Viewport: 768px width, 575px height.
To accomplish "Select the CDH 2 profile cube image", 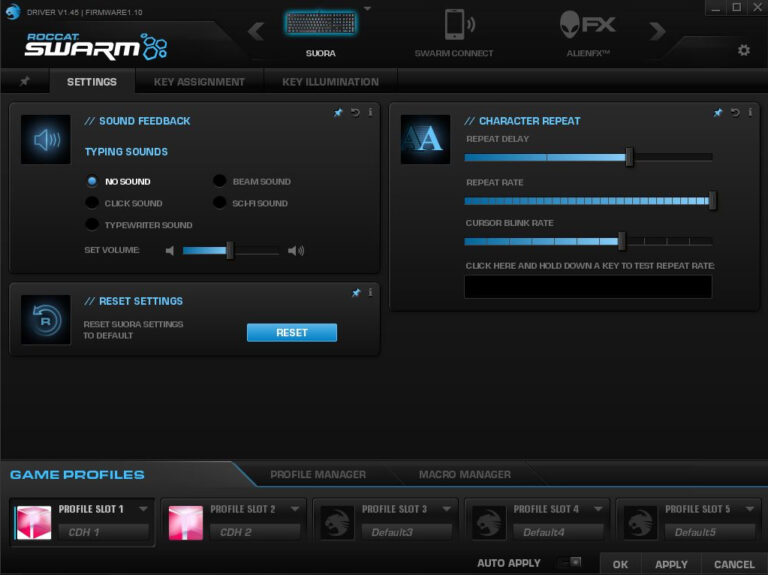I will [x=186, y=523].
